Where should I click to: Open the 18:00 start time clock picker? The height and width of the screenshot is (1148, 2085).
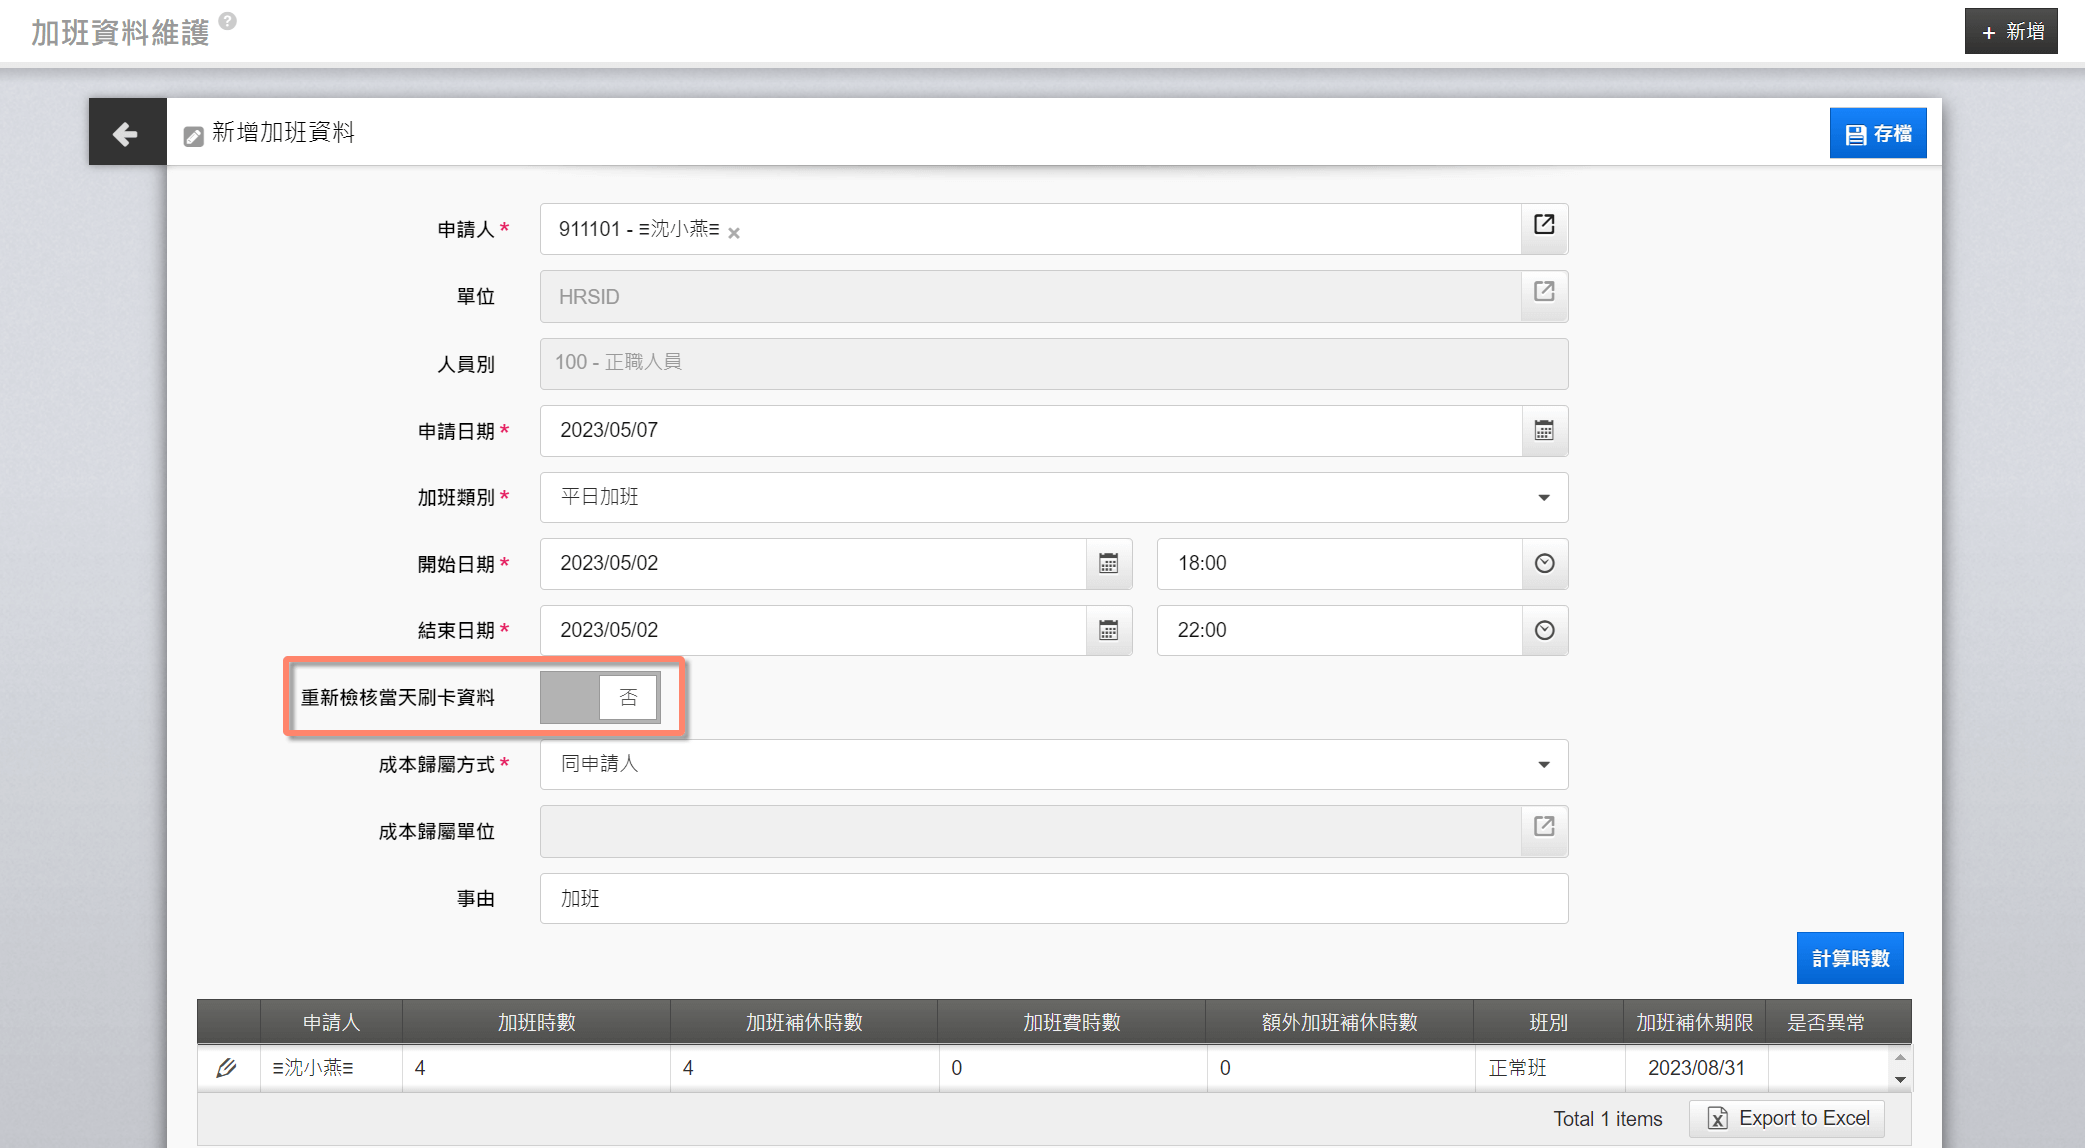pyautogui.click(x=1544, y=564)
